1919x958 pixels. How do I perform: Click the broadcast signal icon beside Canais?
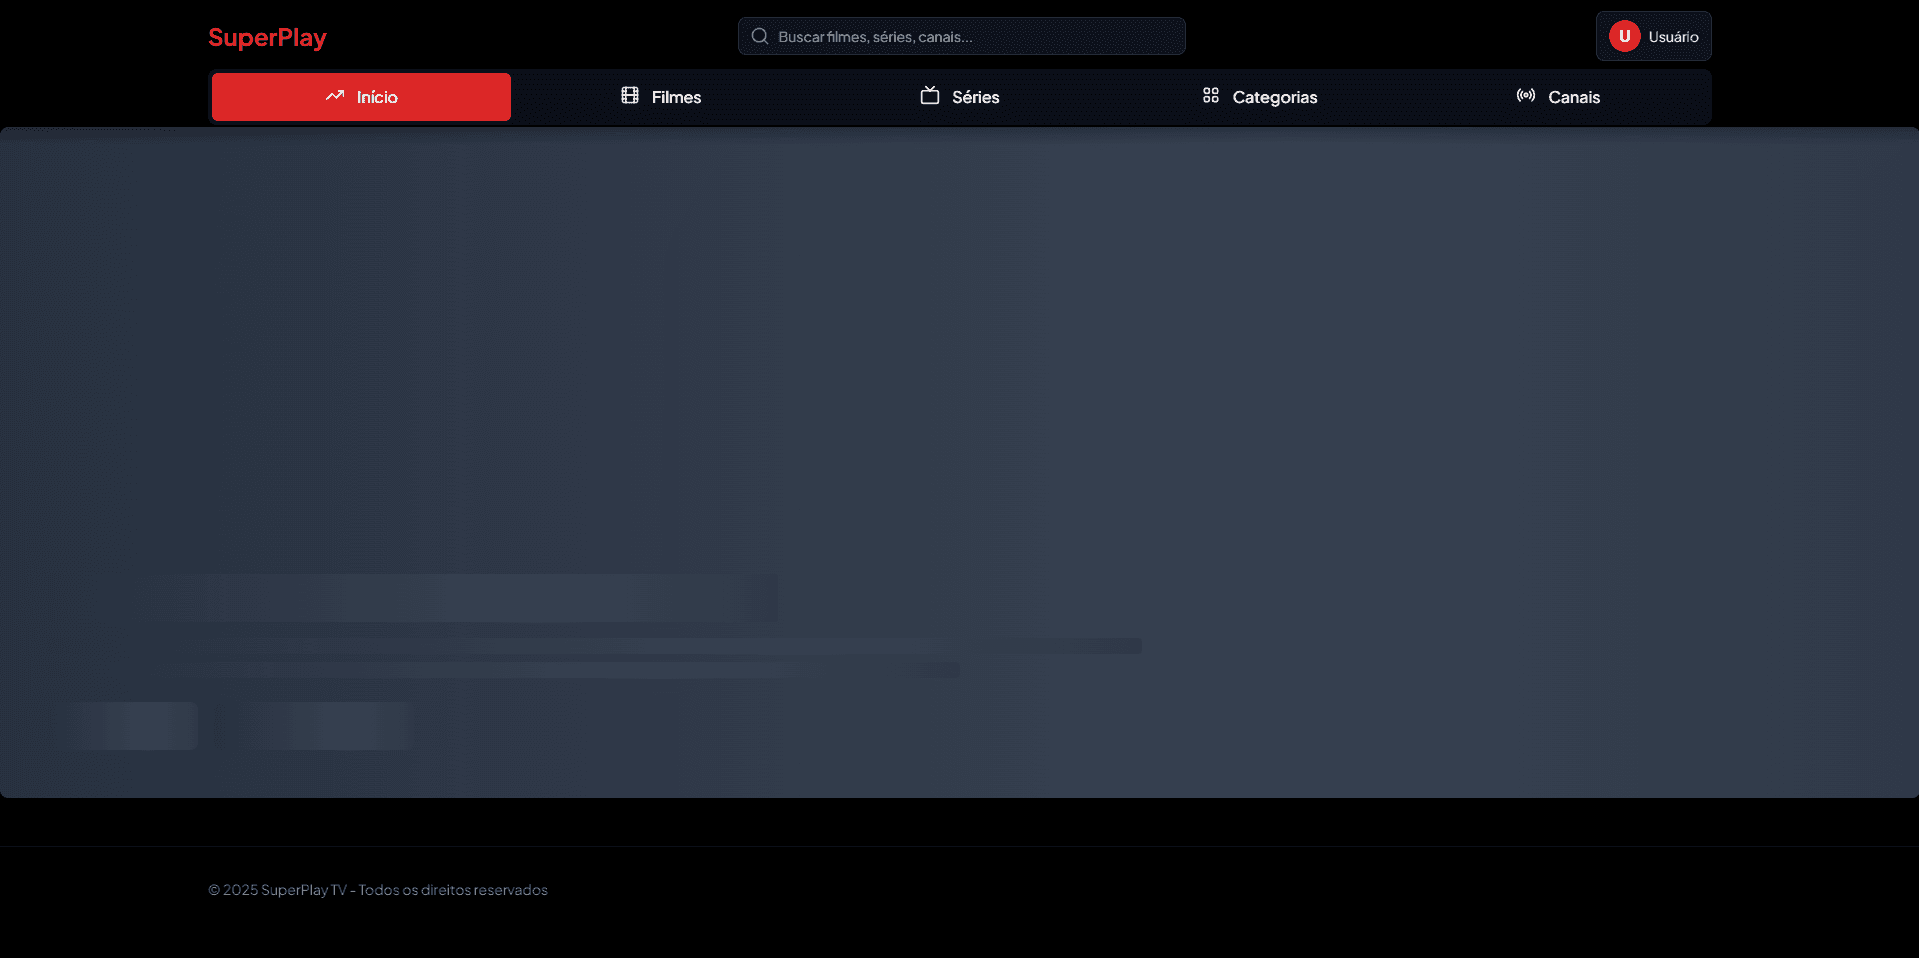(x=1526, y=96)
